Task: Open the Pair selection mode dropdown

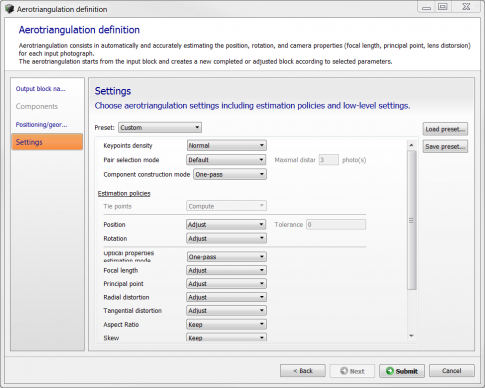Action: point(226,160)
